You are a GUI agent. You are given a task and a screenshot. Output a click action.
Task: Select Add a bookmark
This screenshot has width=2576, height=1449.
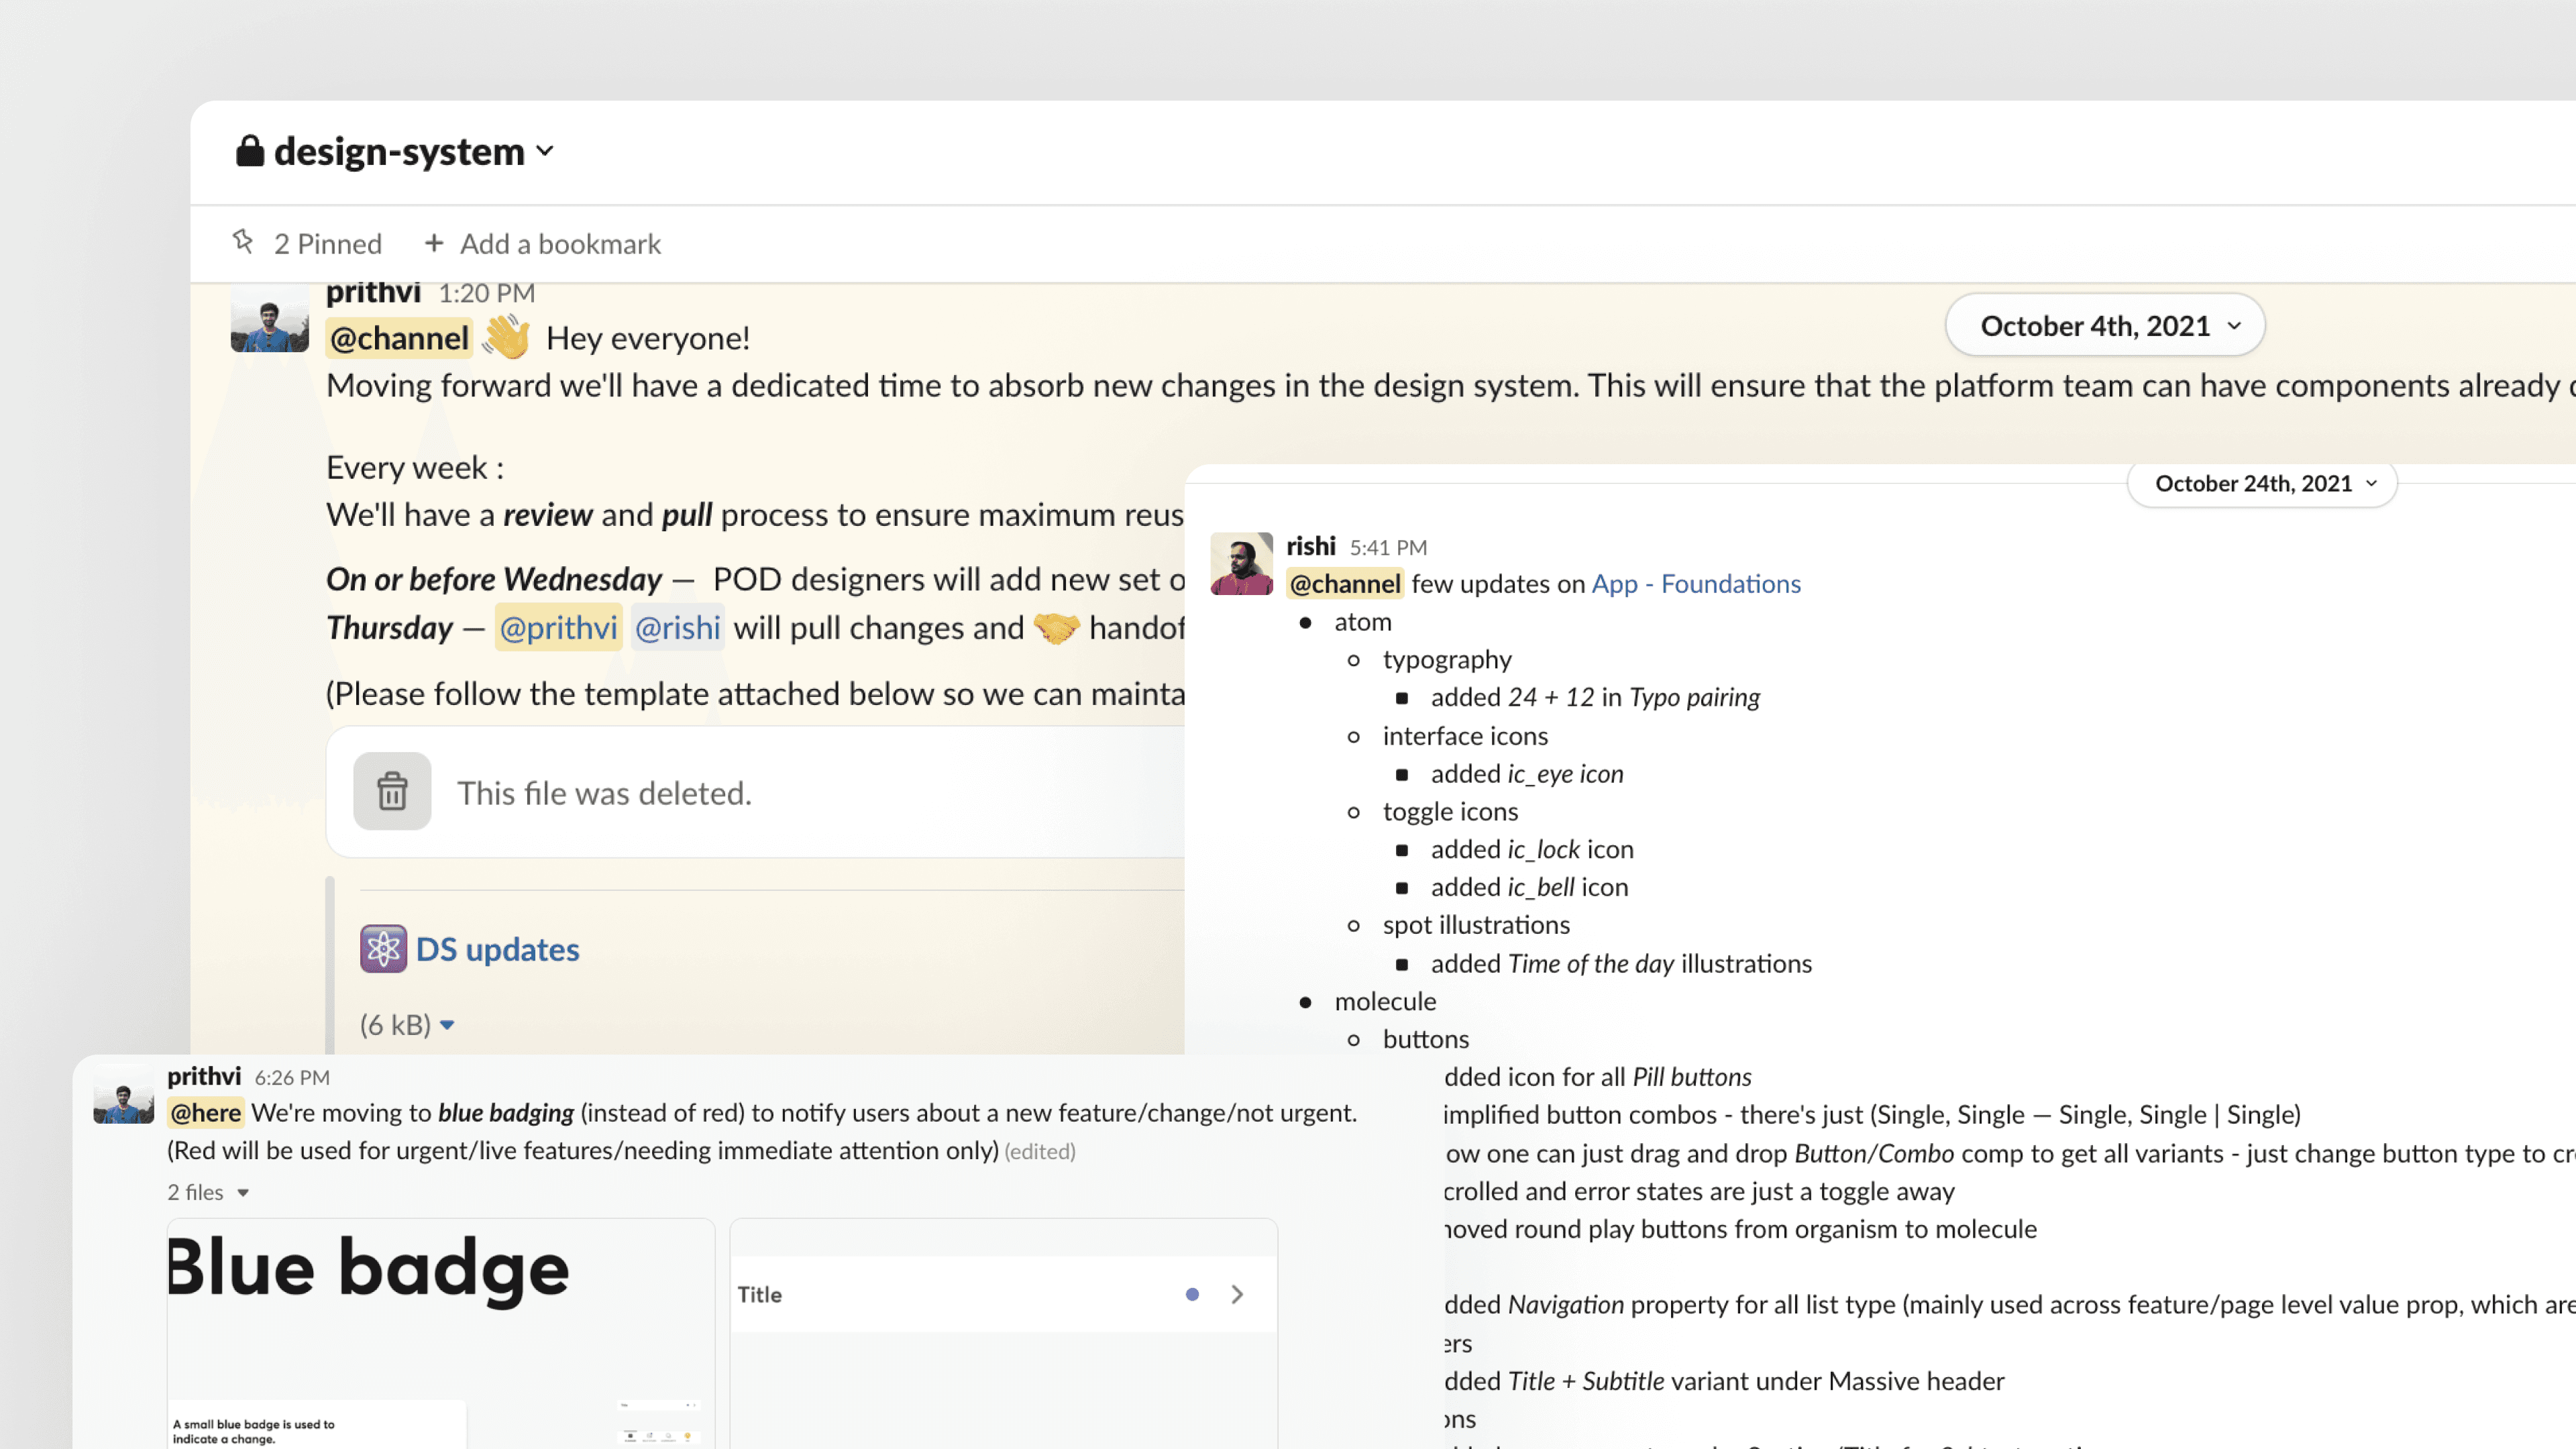pos(560,244)
